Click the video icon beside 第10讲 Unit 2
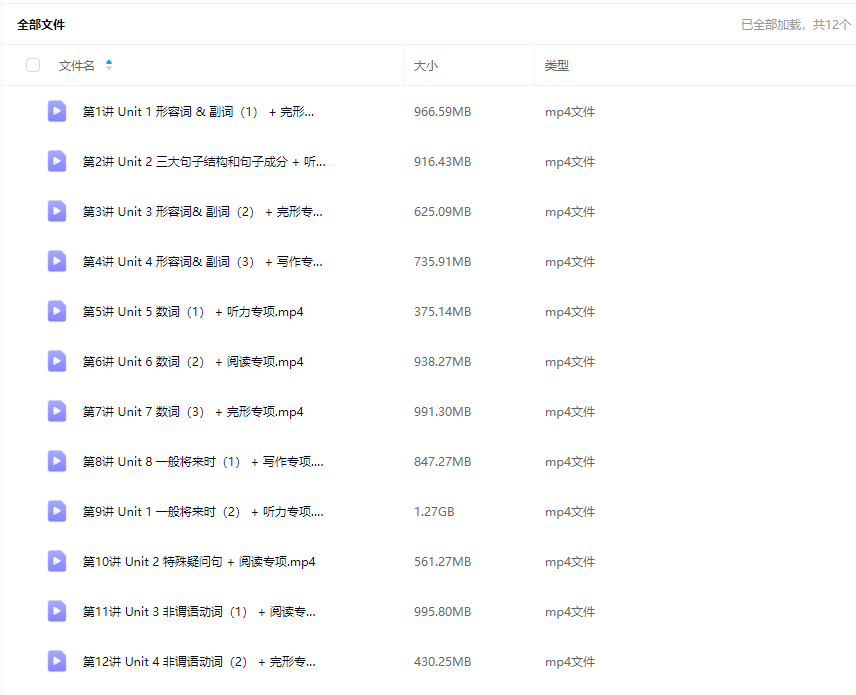Image resolution: width=856 pixels, height=695 pixels. tap(57, 561)
